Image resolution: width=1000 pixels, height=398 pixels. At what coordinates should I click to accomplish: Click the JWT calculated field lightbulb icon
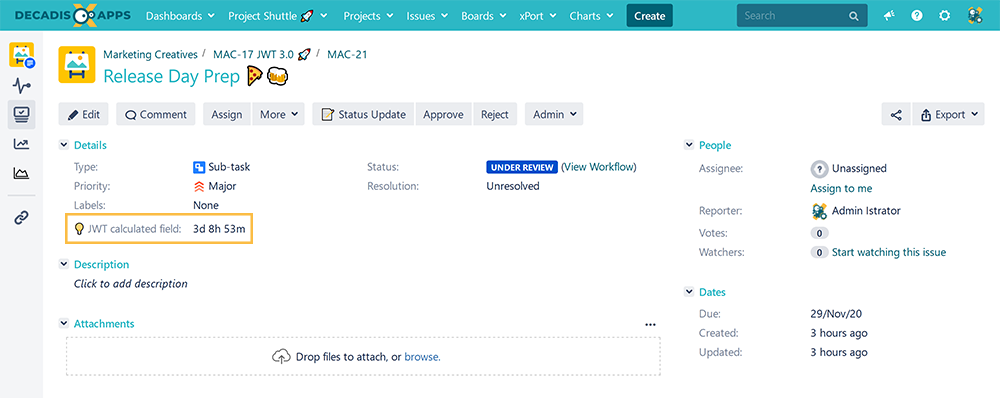[79, 228]
